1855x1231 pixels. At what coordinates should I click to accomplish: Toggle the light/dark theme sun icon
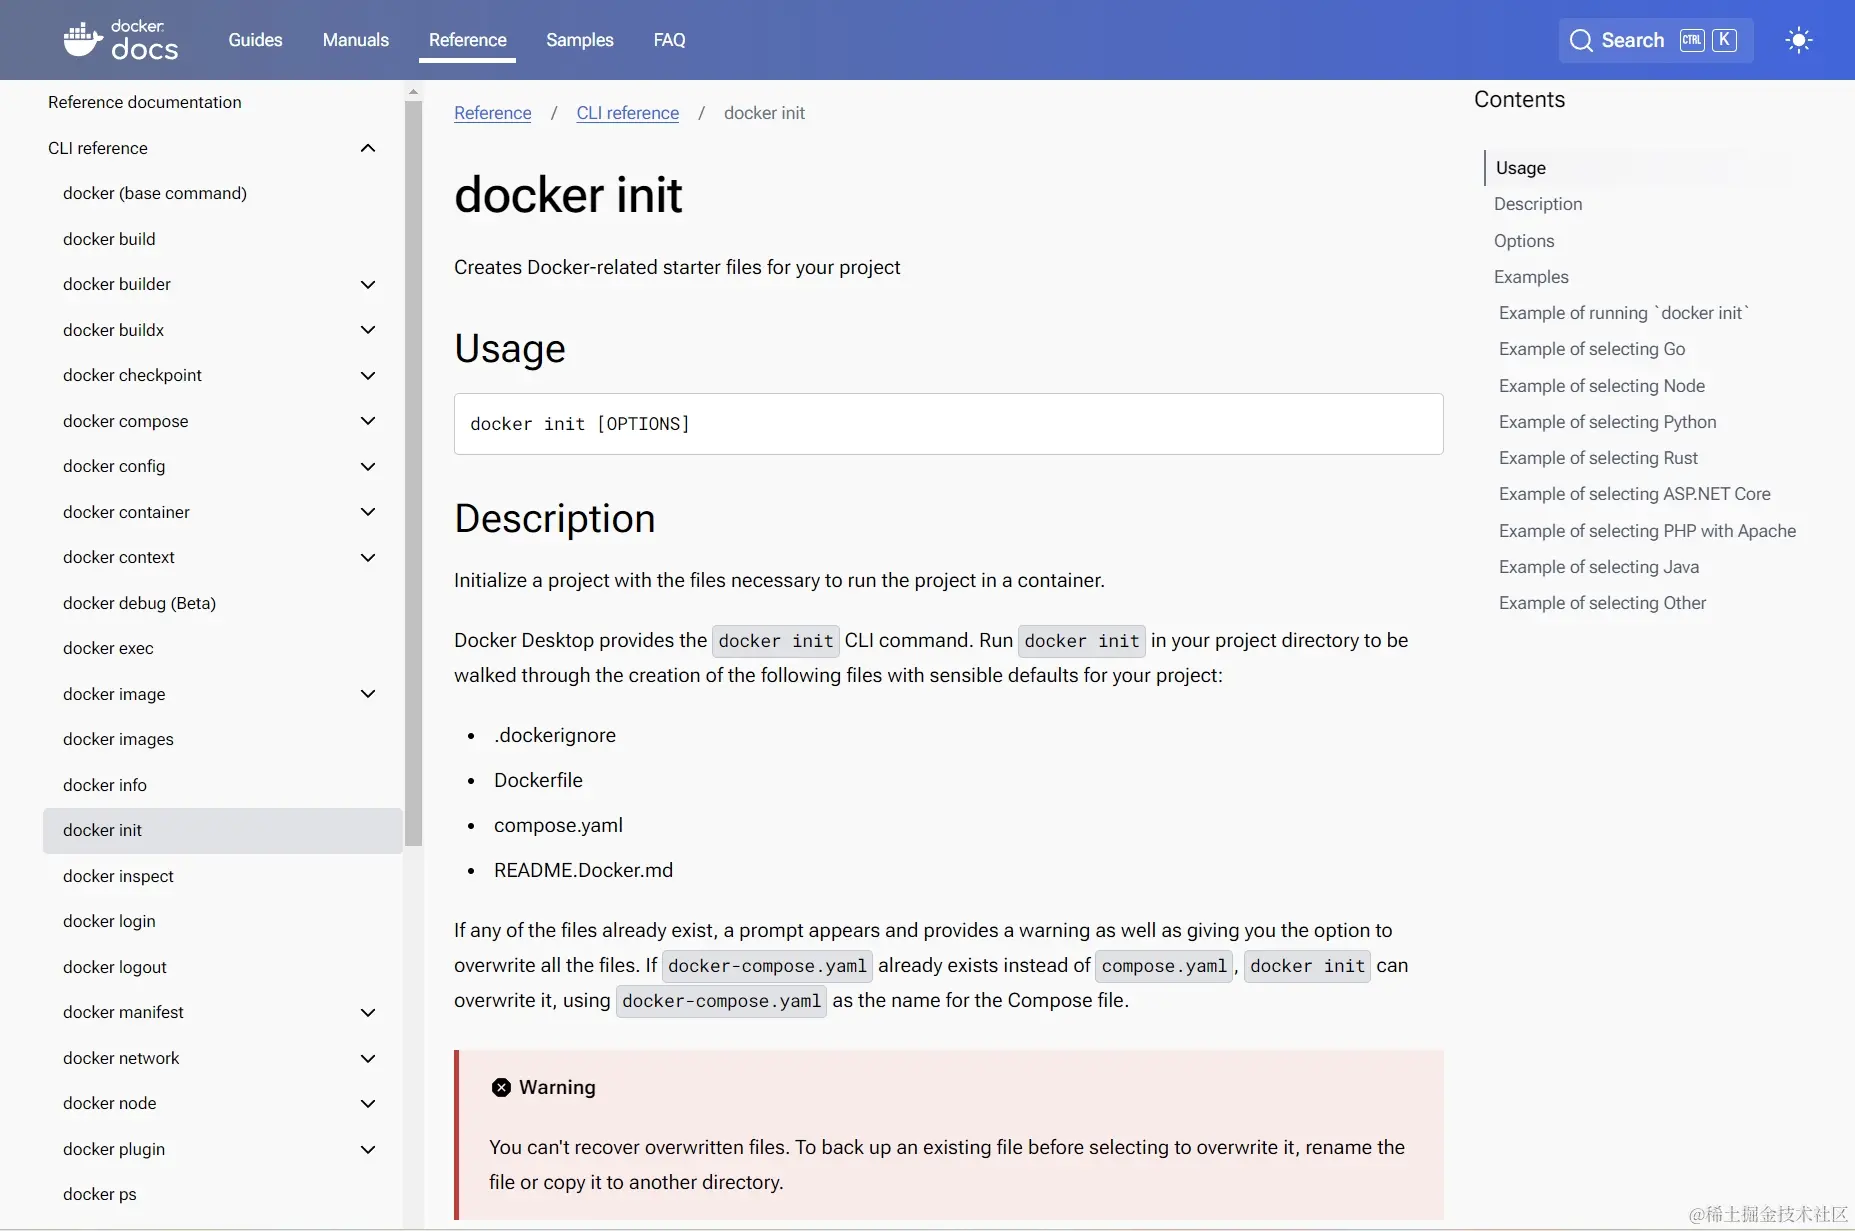click(1798, 40)
